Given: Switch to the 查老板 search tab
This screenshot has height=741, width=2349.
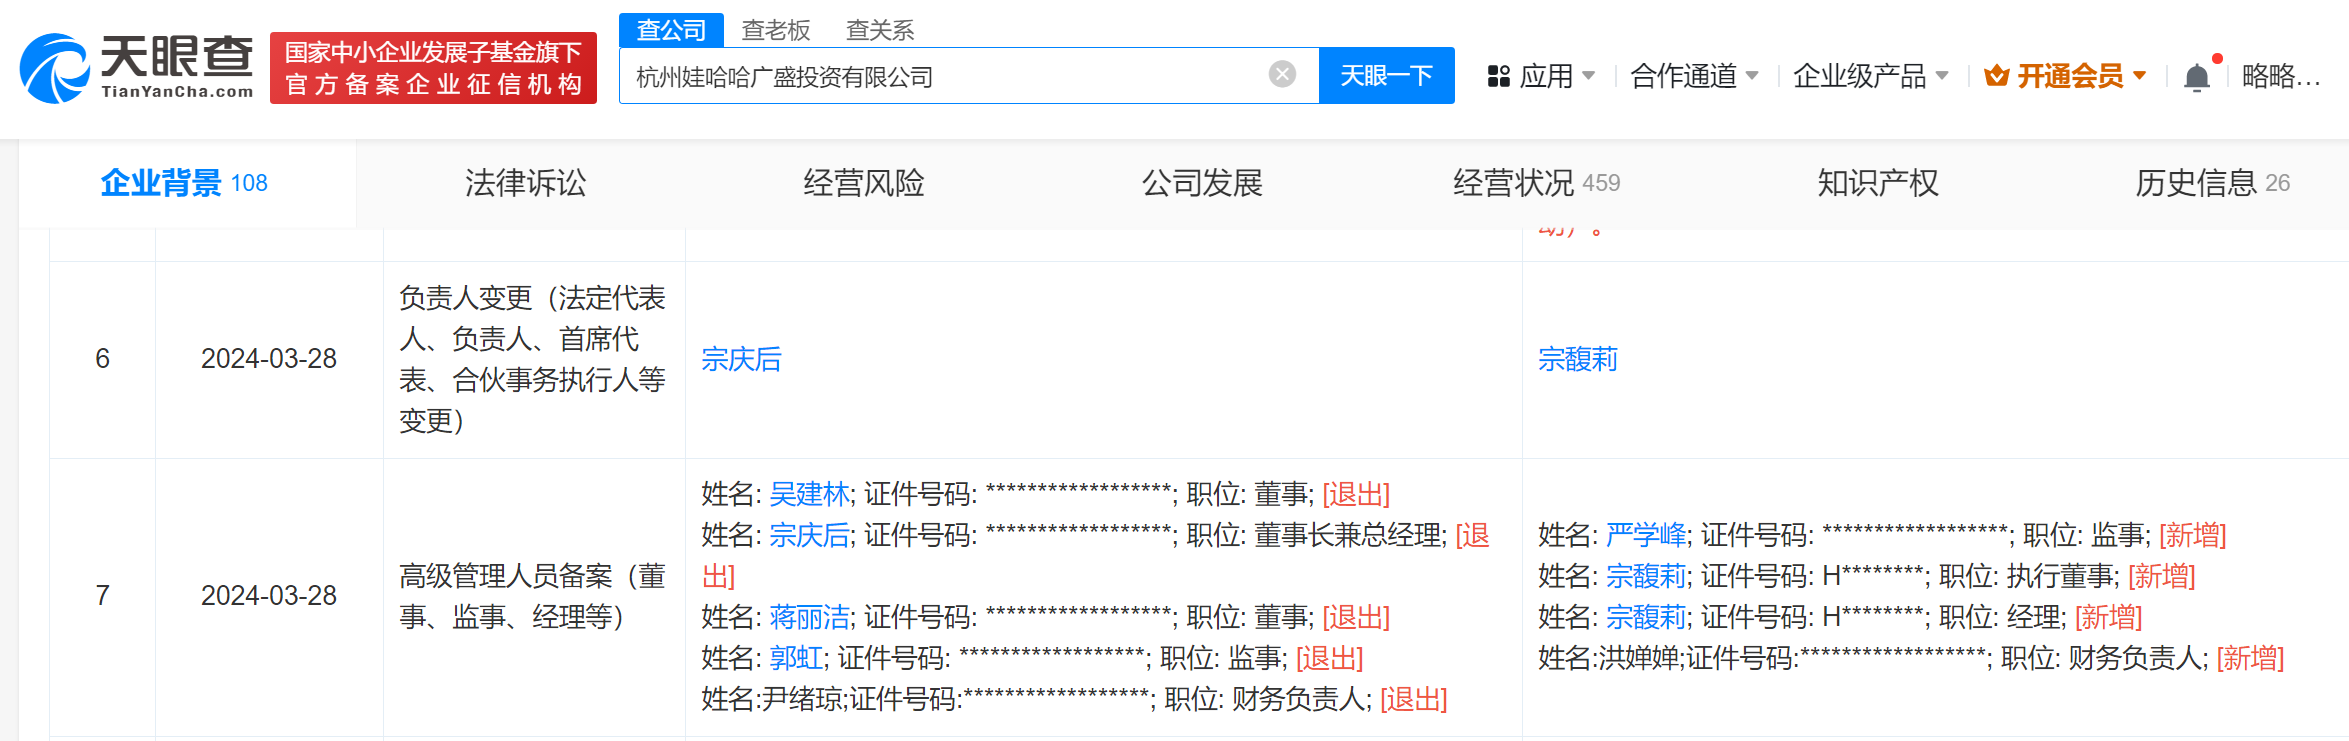Looking at the screenshot, I should pyautogui.click(x=775, y=30).
